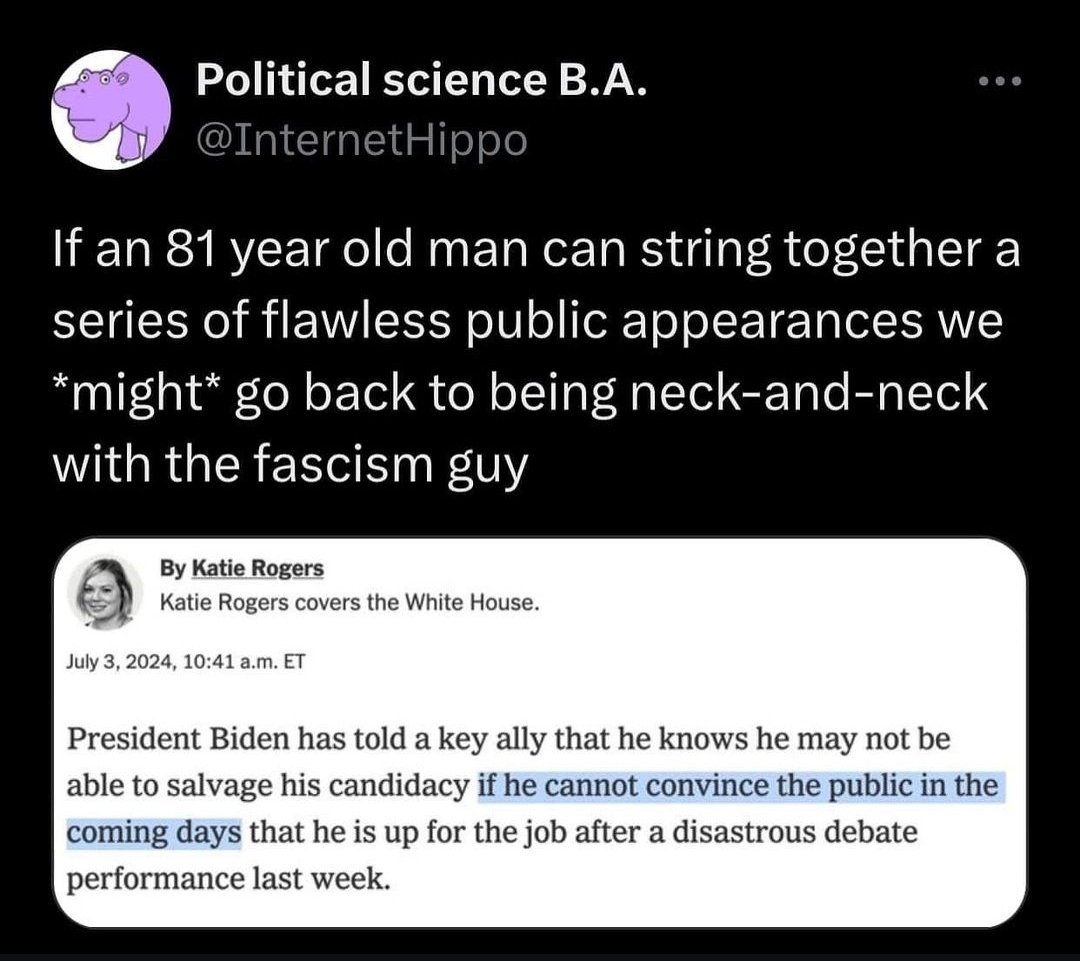This screenshot has width=1080, height=961.
Task: Click "Katie Rogers covers the White House." line
Action: click(350, 603)
